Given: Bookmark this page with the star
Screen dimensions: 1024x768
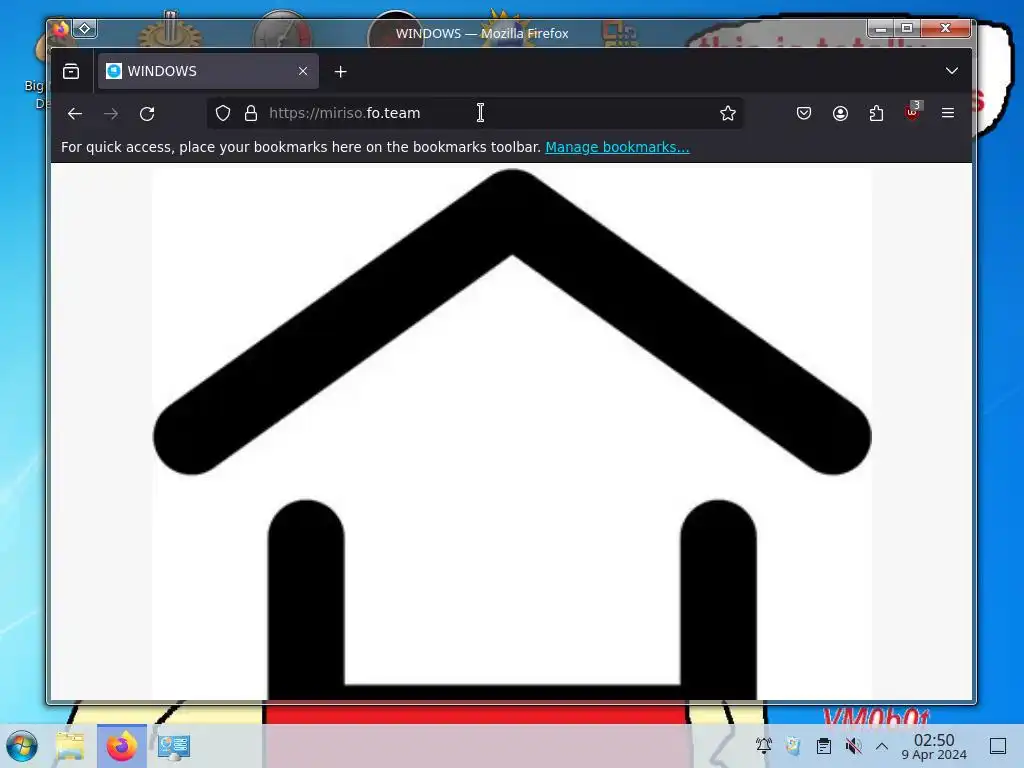Looking at the screenshot, I should tap(728, 113).
